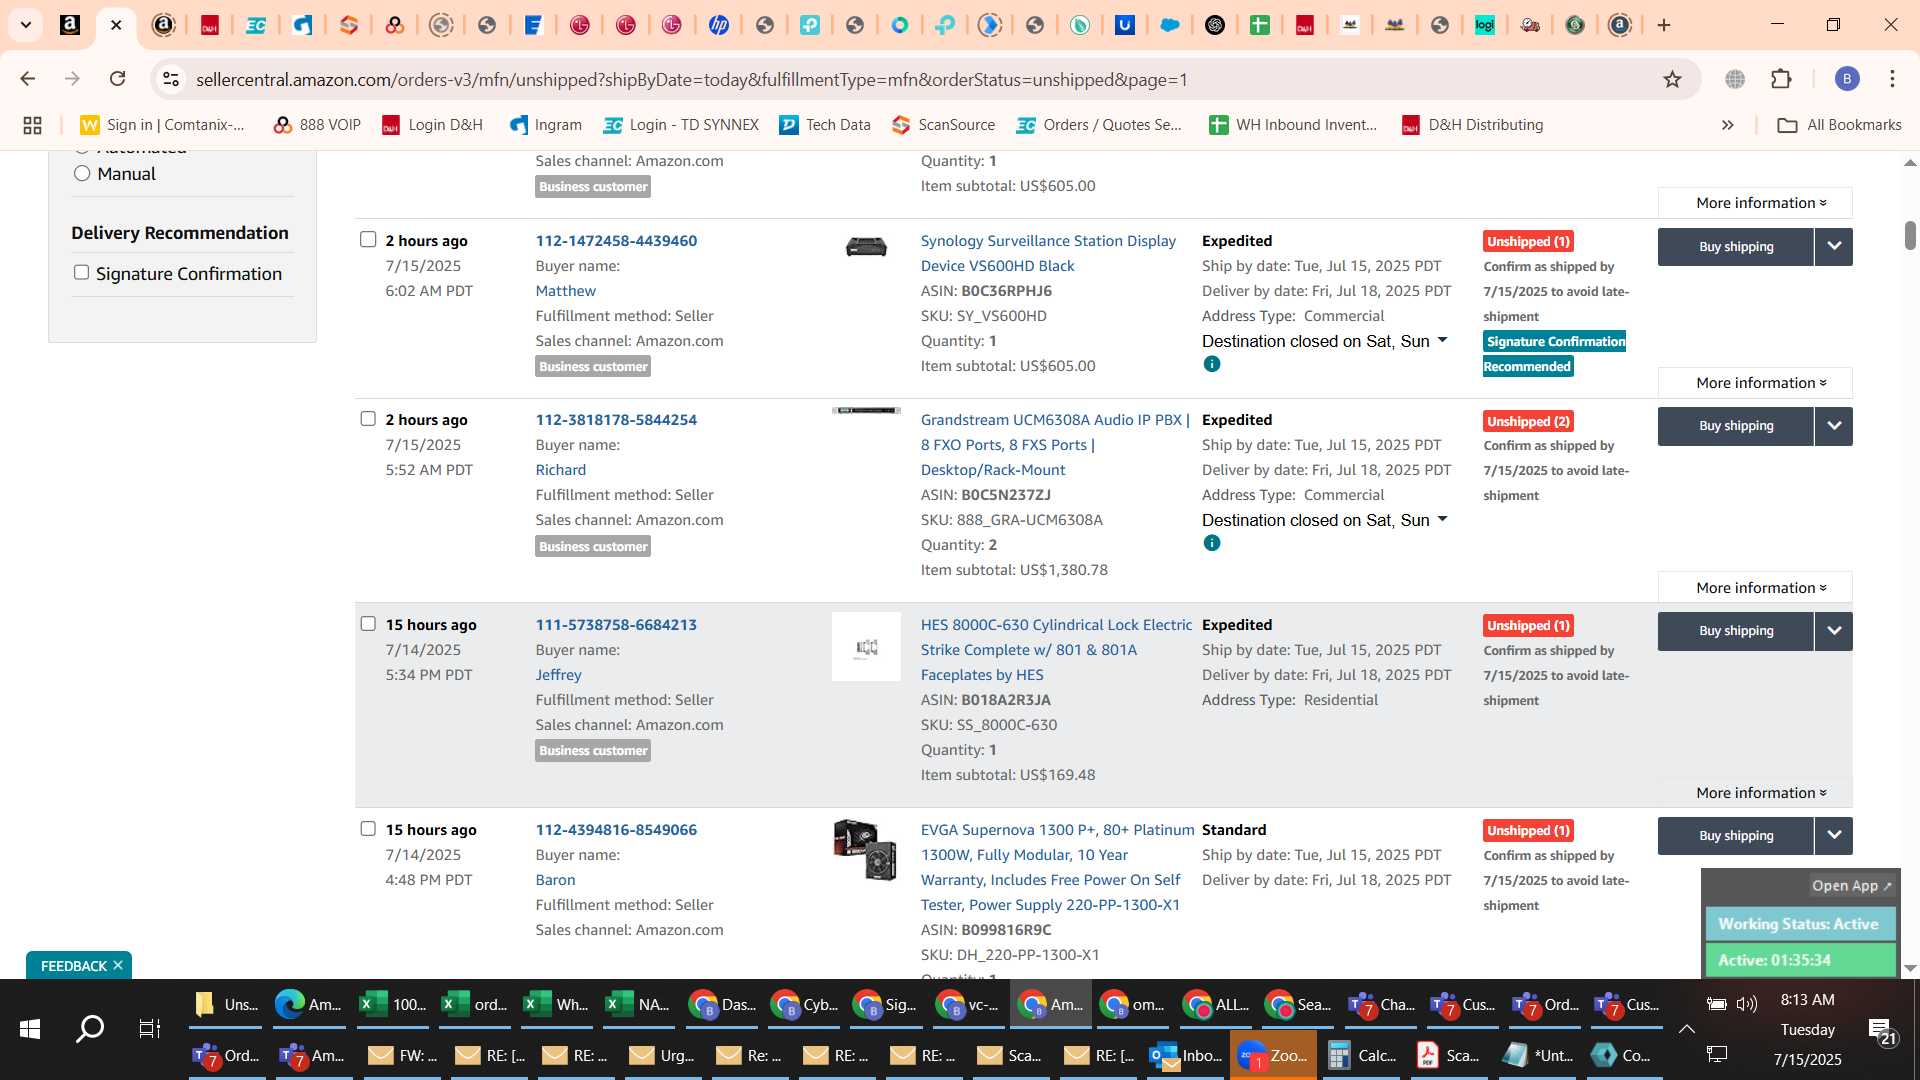The width and height of the screenshot is (1920, 1080).
Task: Open All Bookmarks folder
Action: tap(1840, 125)
